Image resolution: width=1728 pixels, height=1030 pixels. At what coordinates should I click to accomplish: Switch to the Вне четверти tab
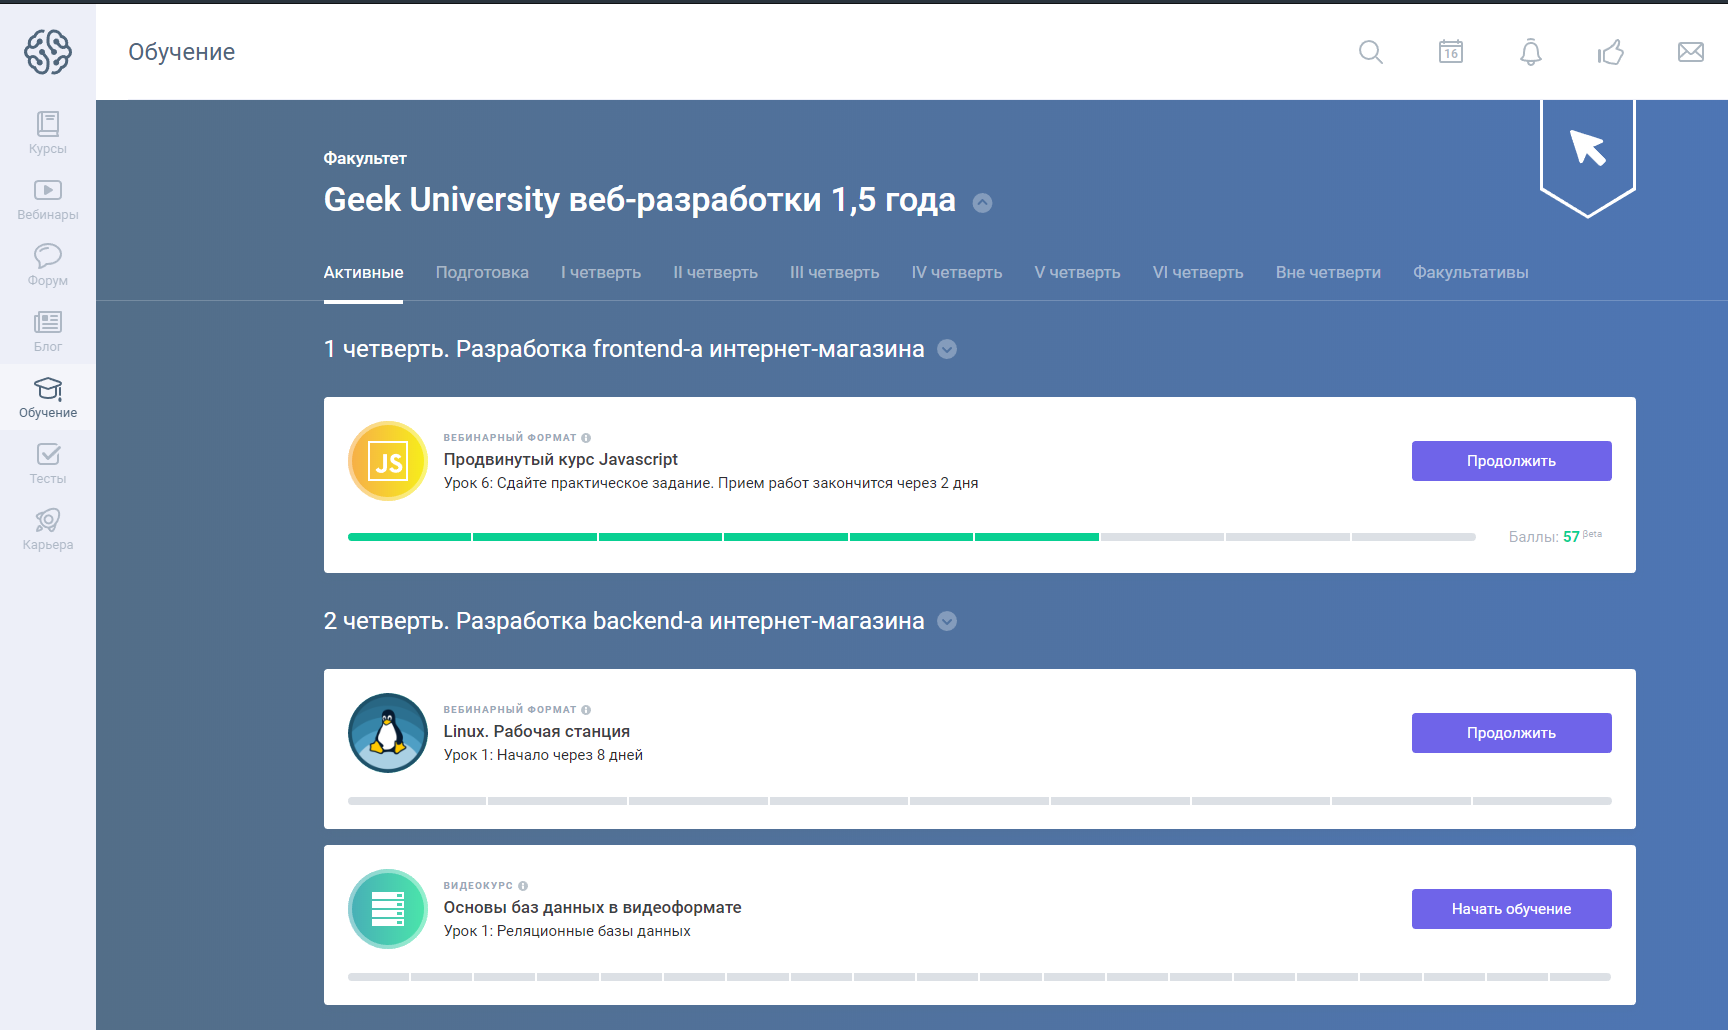click(1328, 272)
